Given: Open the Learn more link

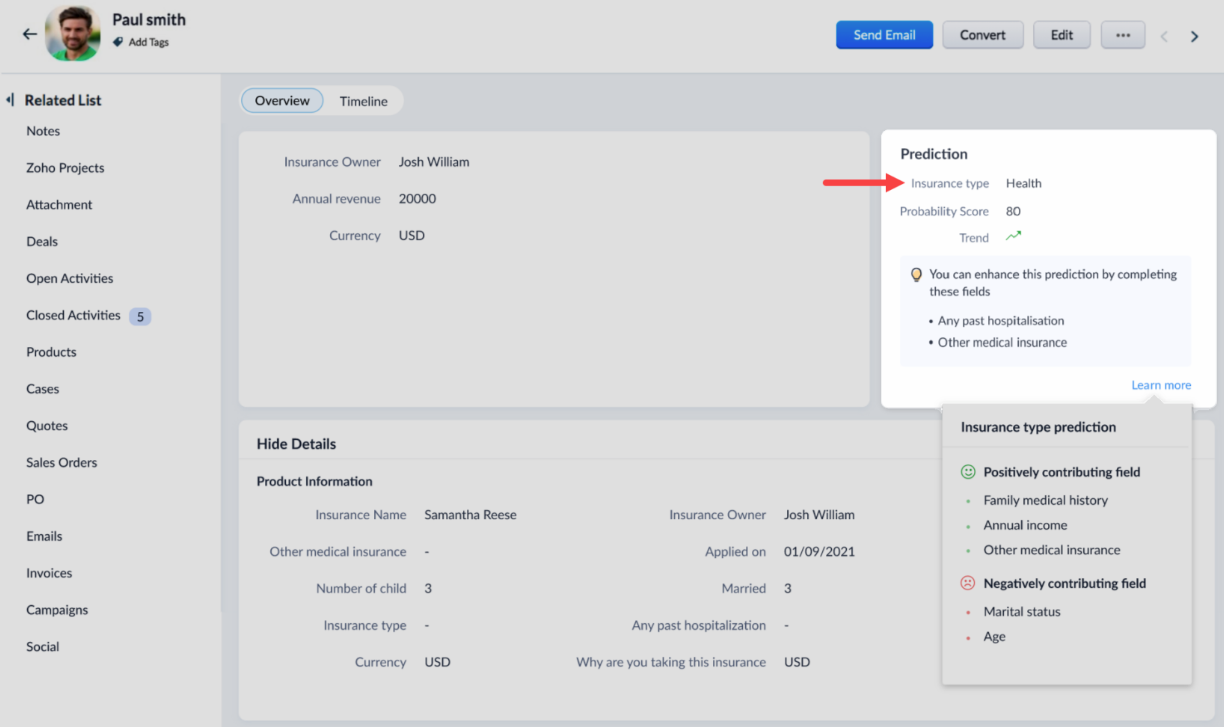Looking at the screenshot, I should click(x=1161, y=385).
